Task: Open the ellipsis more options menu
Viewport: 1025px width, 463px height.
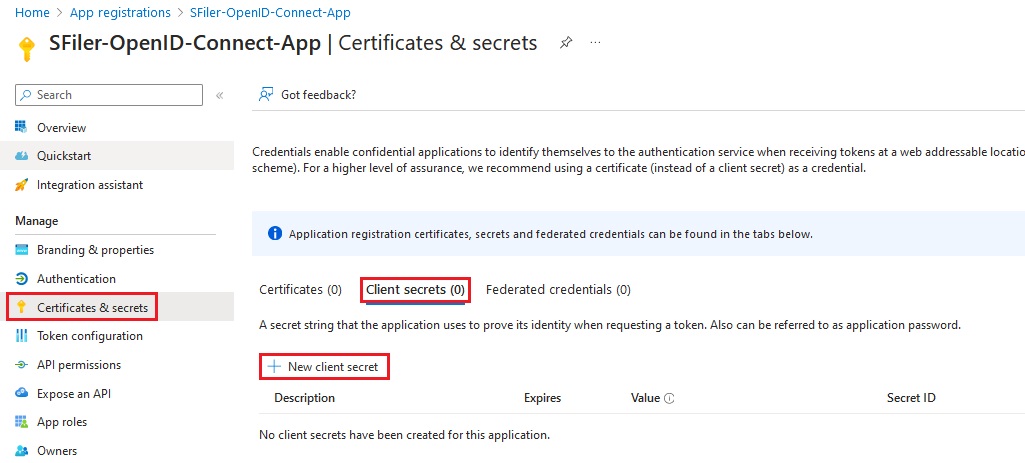Action: click(595, 43)
